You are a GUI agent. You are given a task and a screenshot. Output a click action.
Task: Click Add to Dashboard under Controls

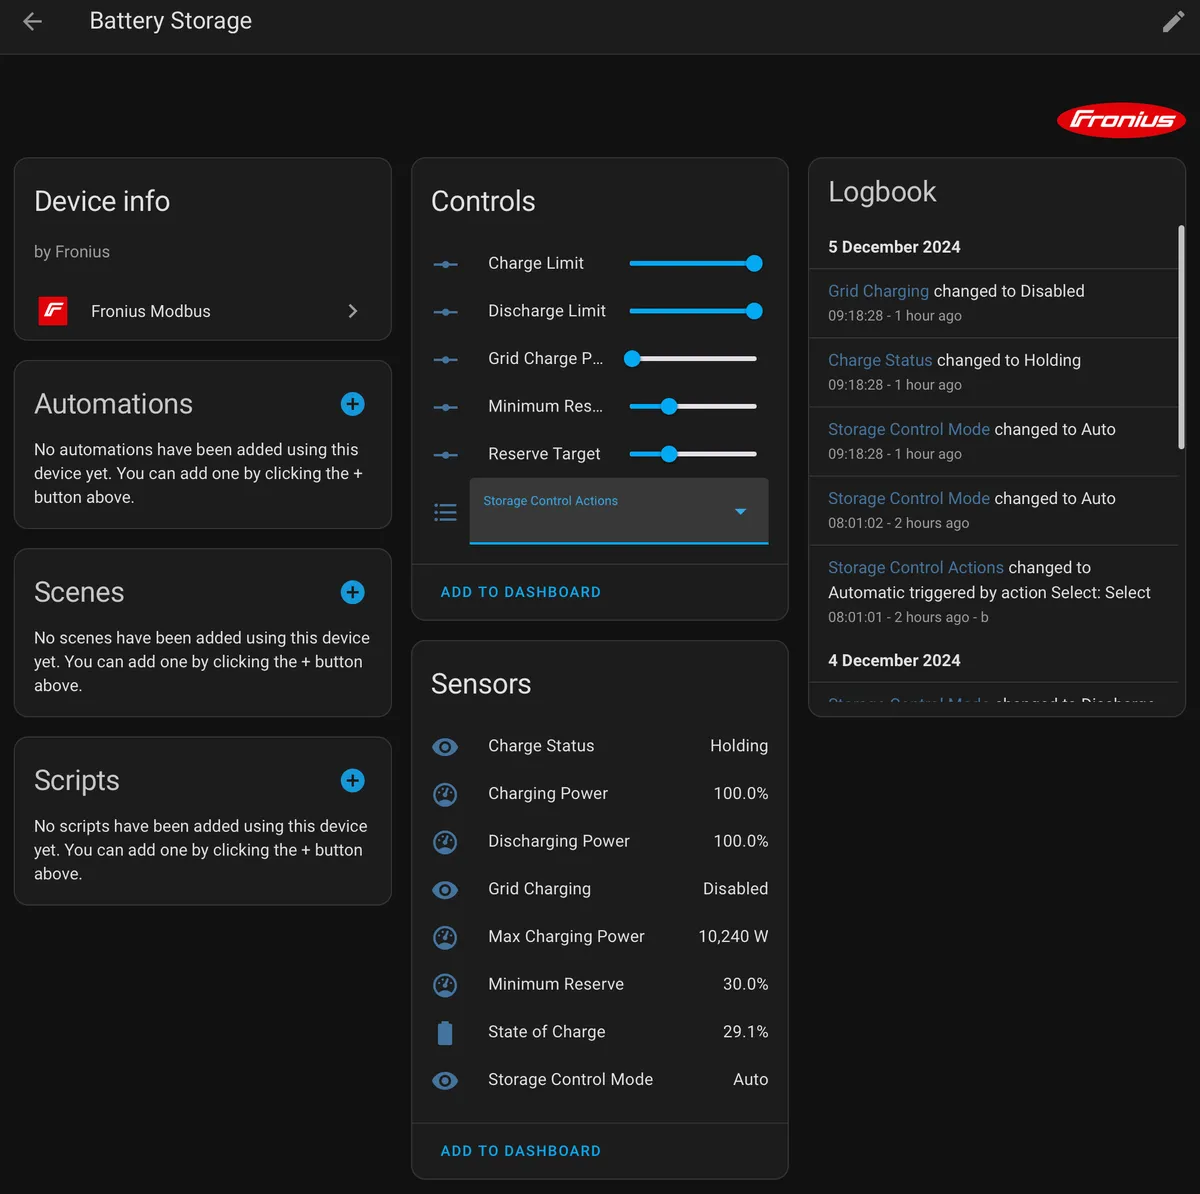tap(521, 592)
